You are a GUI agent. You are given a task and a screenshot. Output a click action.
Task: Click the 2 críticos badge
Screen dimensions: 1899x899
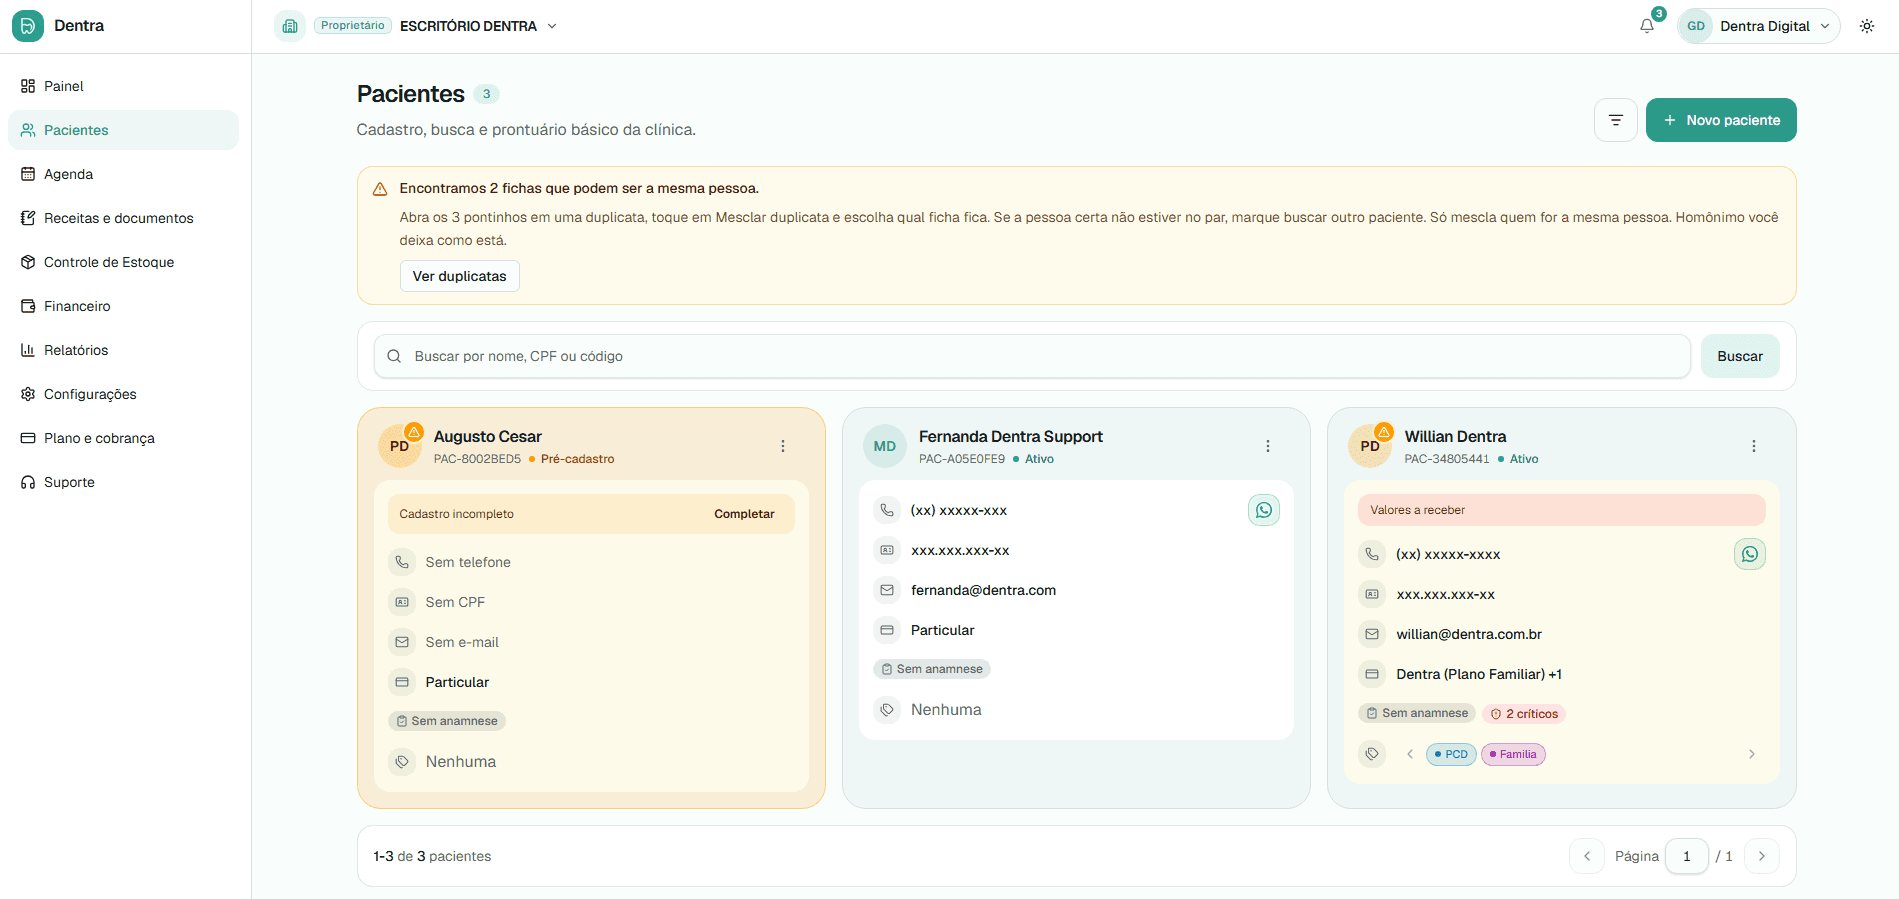1523,714
